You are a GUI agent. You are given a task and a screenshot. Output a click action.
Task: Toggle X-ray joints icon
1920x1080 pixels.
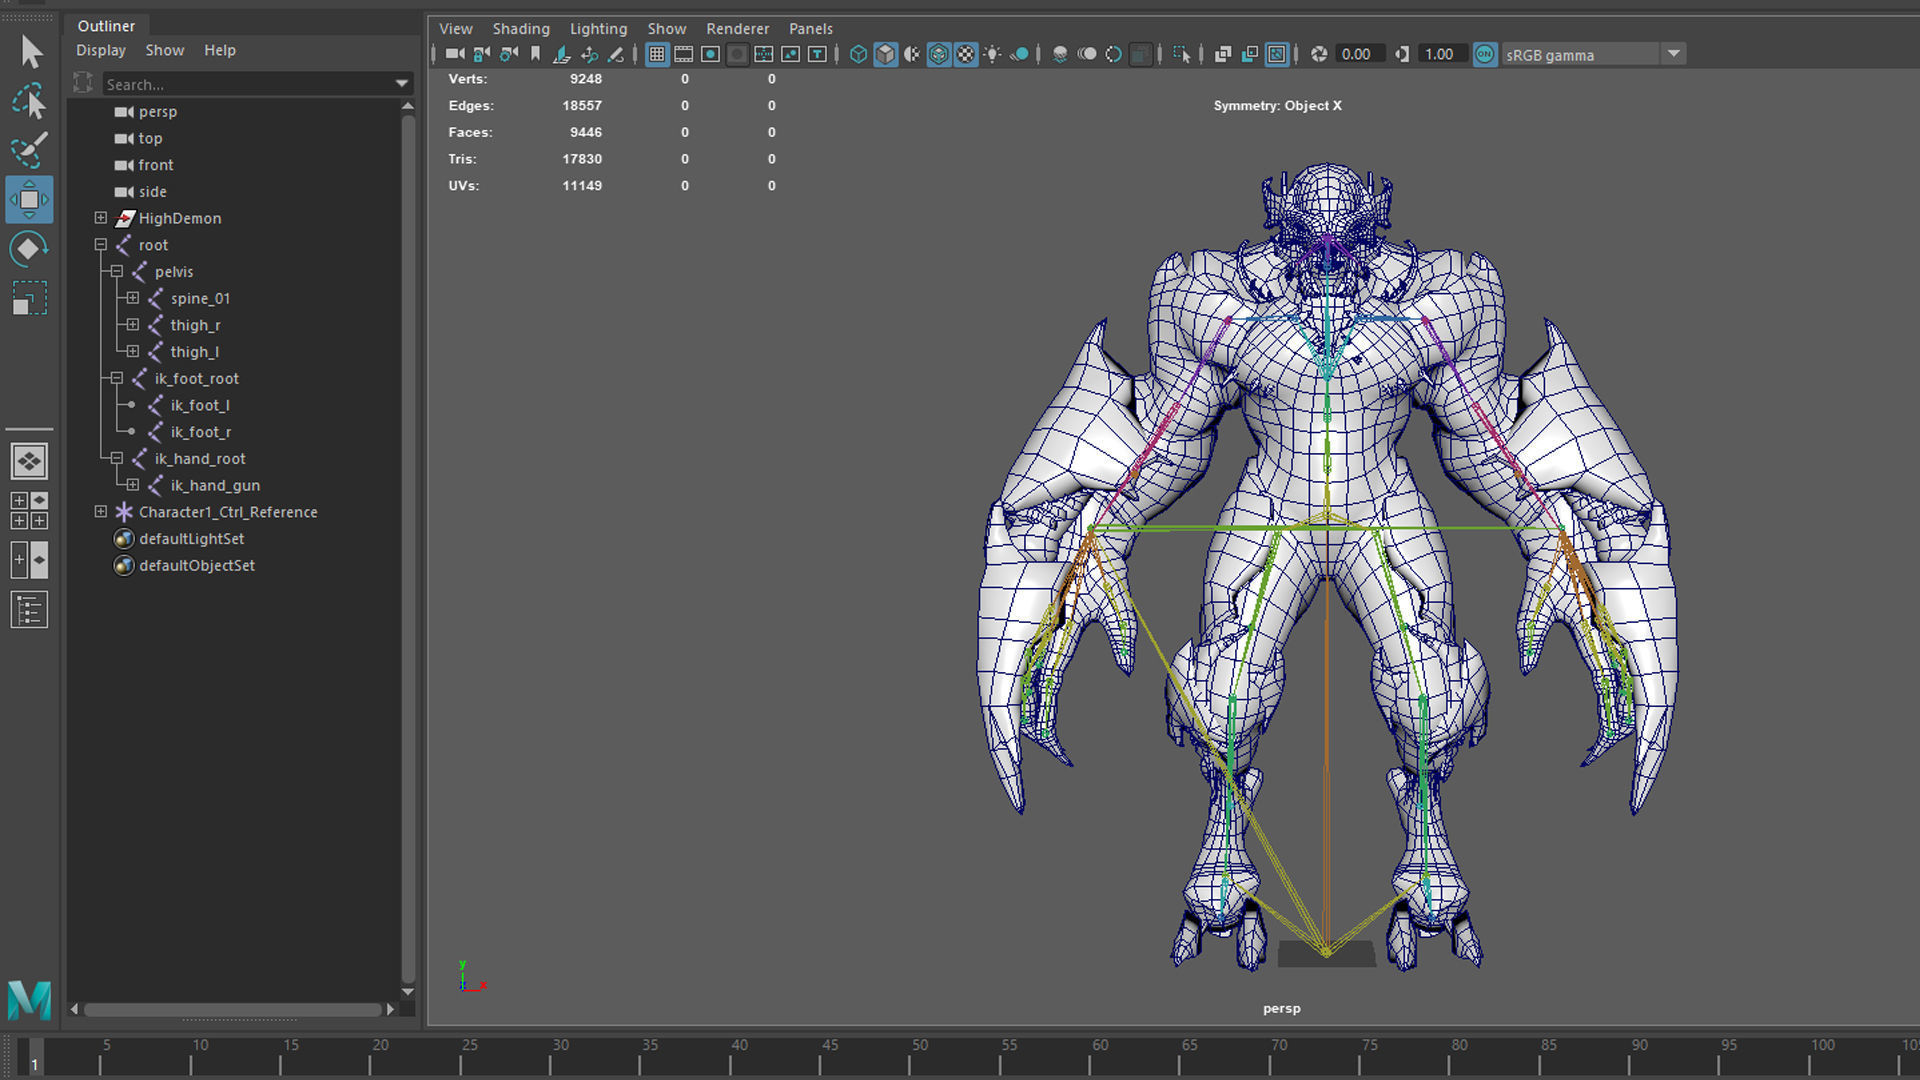click(x=1277, y=54)
